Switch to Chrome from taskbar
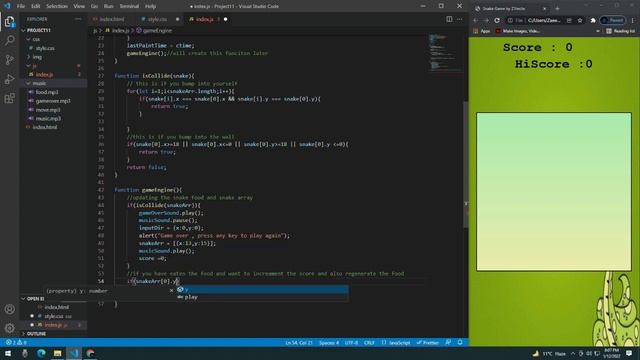 coord(90,353)
